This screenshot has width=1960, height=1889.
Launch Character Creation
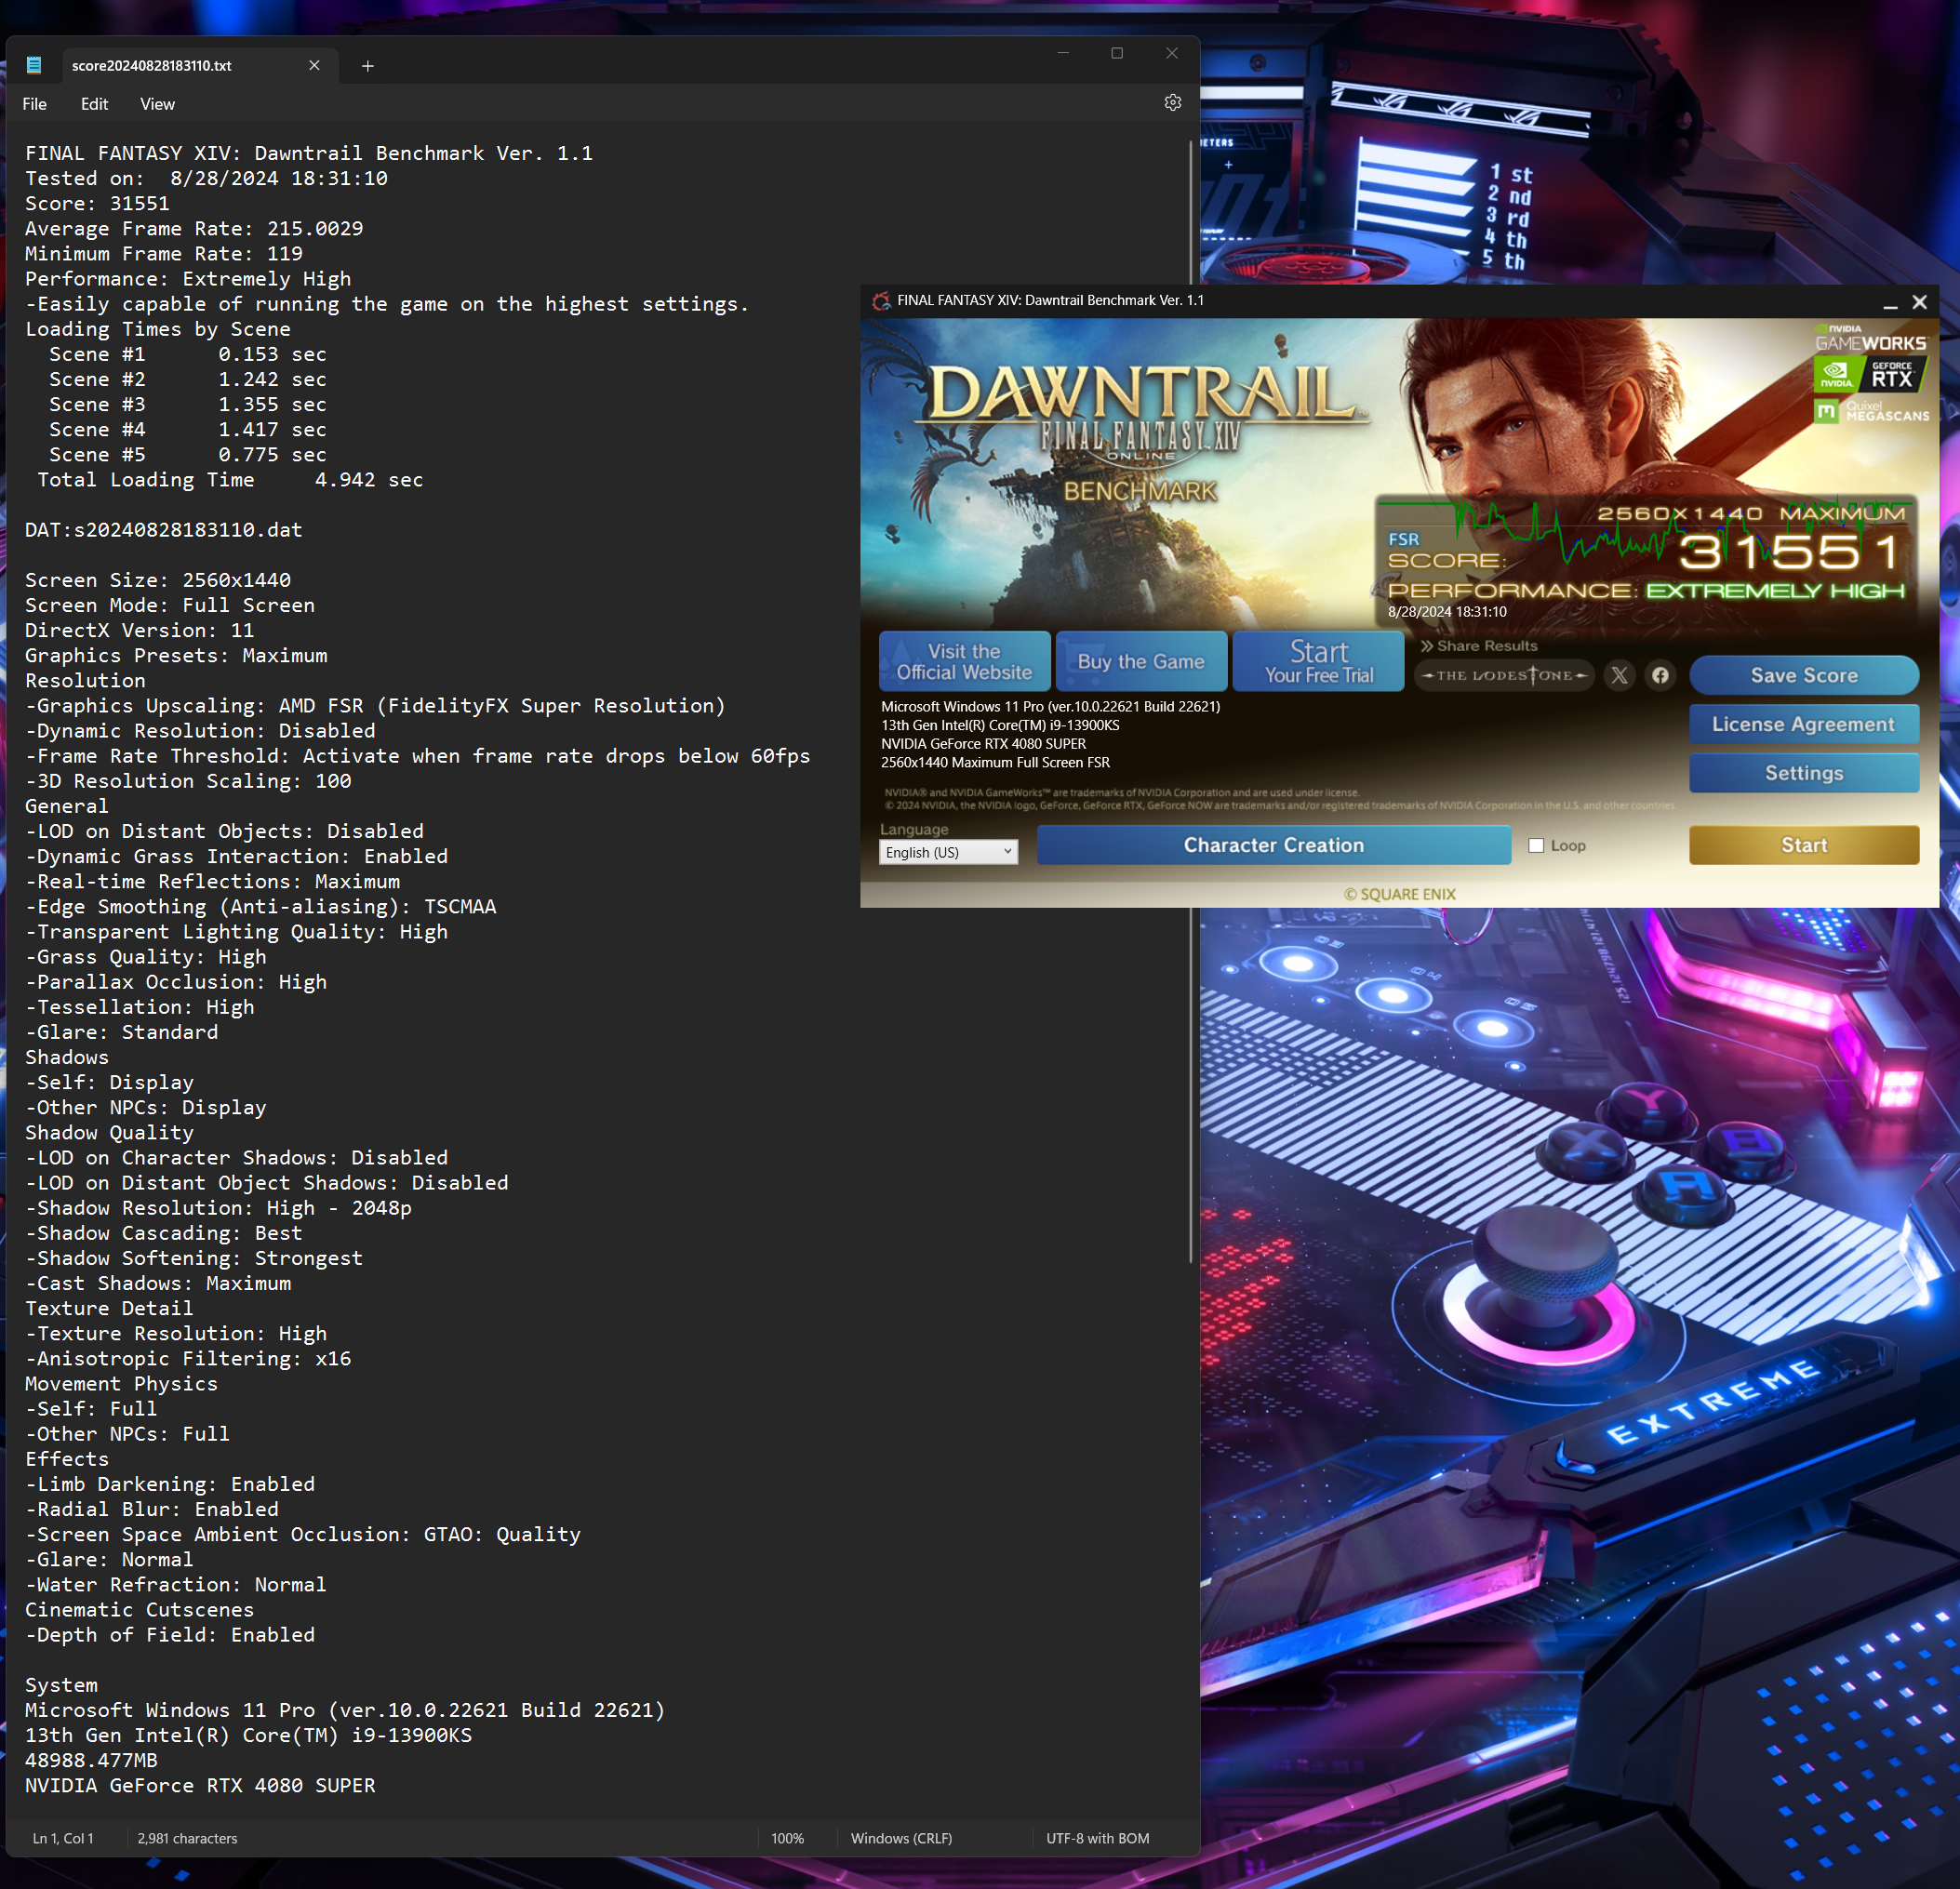(1273, 845)
